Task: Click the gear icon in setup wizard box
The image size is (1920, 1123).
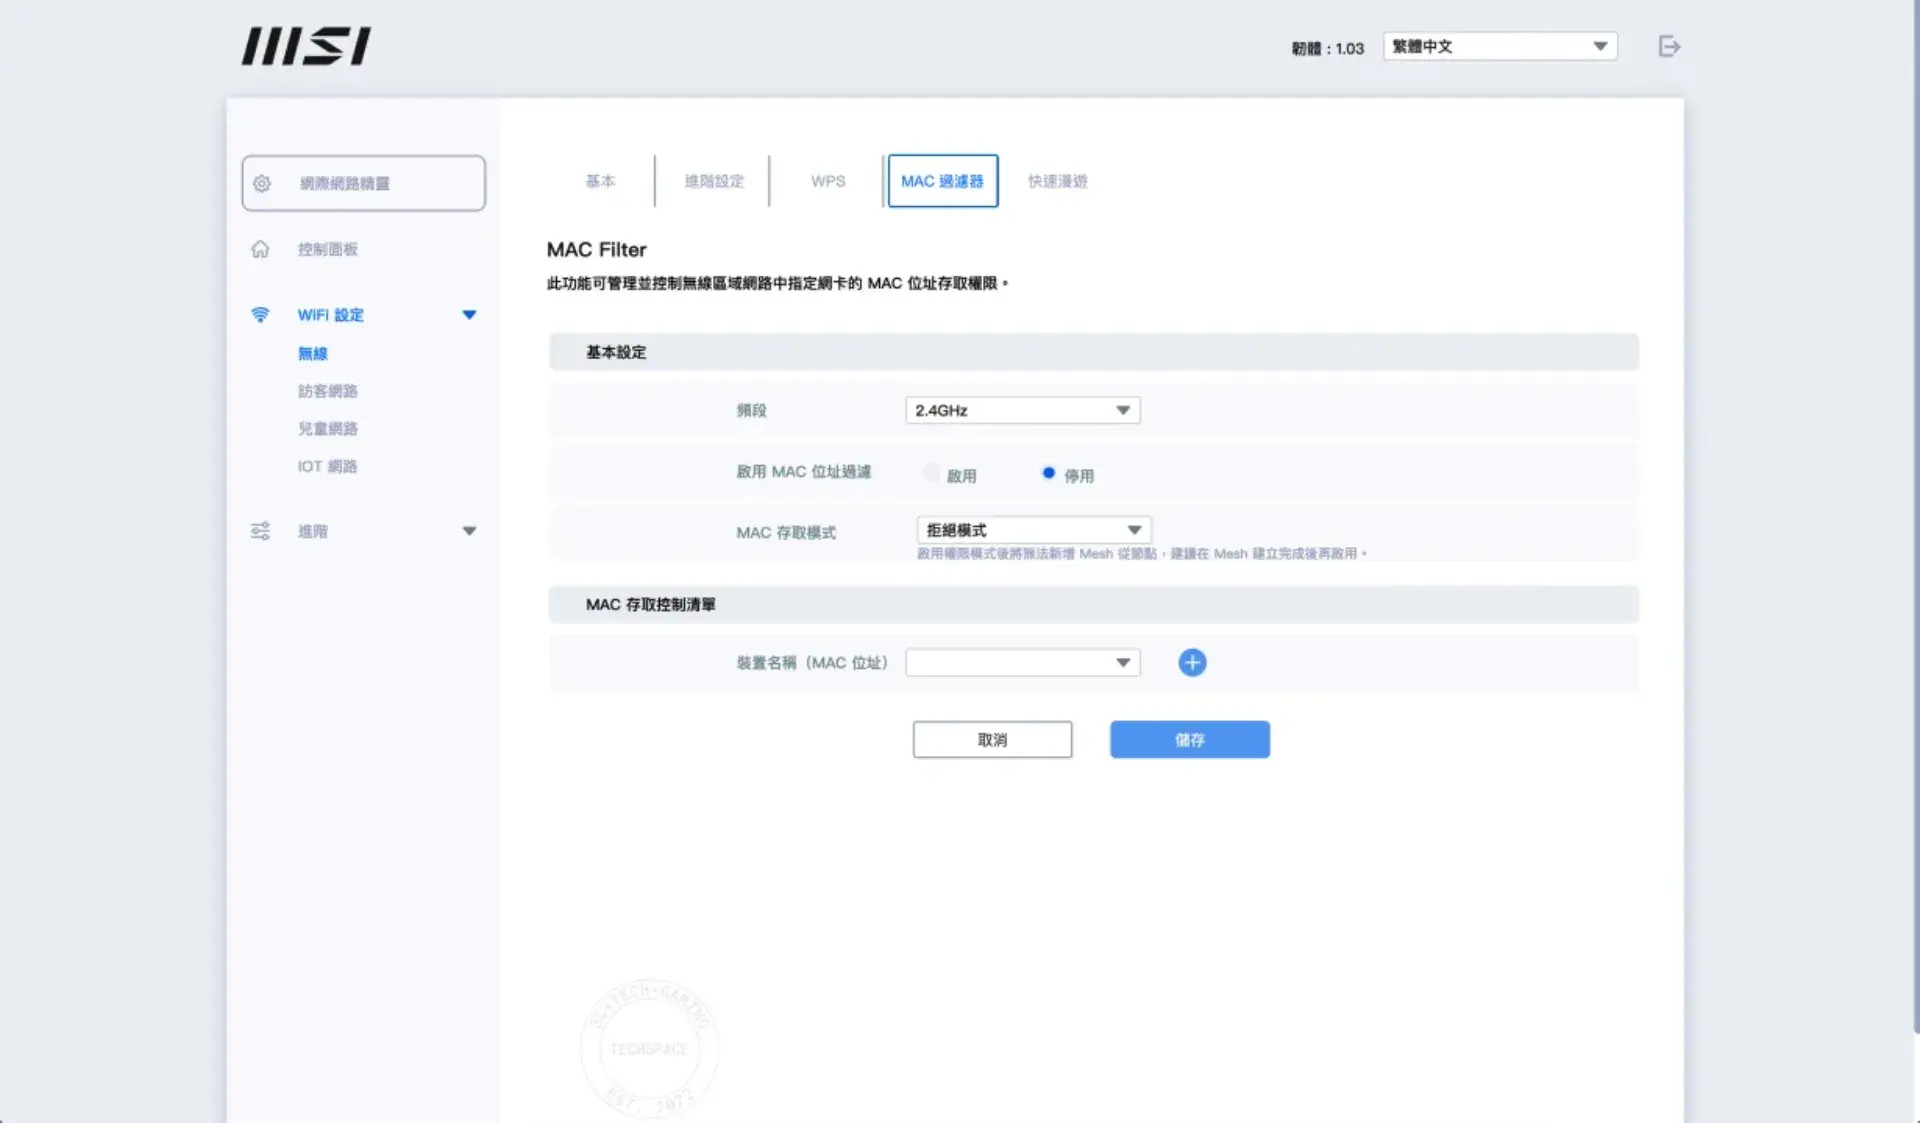Action: [x=262, y=184]
